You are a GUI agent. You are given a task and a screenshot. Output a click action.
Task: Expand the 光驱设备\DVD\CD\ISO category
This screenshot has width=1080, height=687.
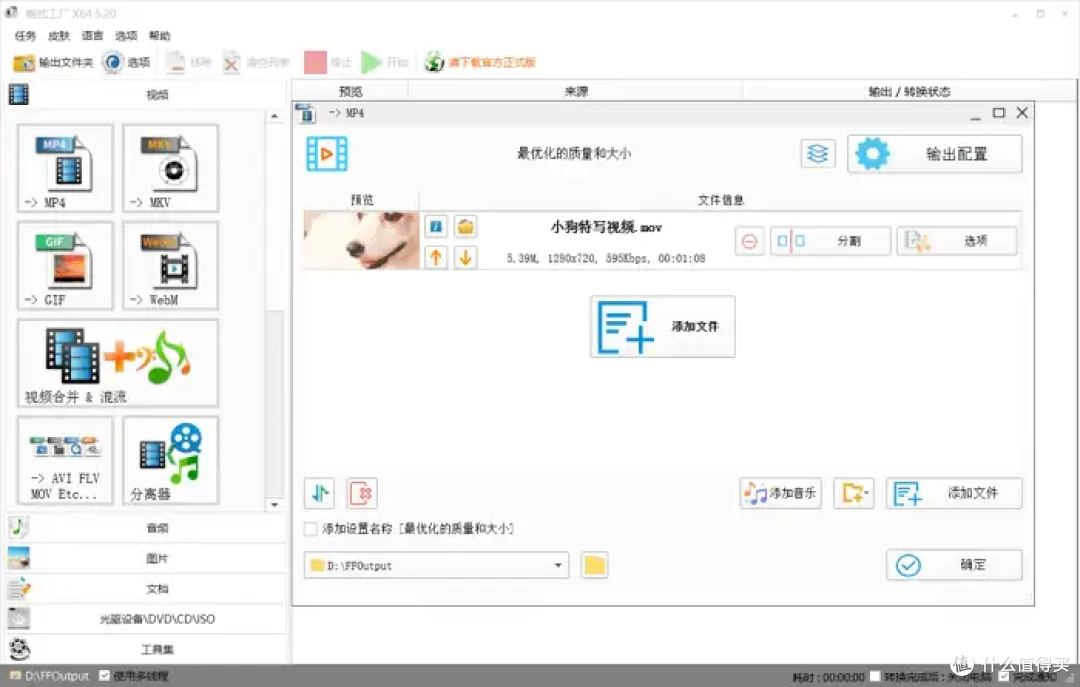[146, 619]
